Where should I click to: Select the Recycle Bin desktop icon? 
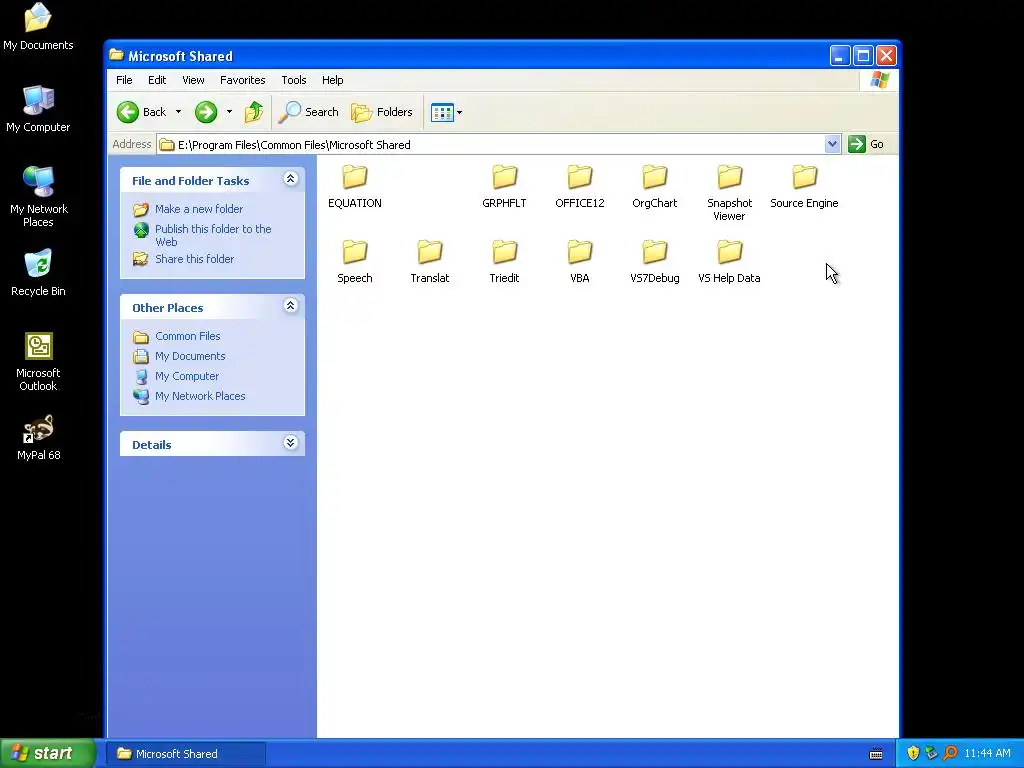[38, 273]
